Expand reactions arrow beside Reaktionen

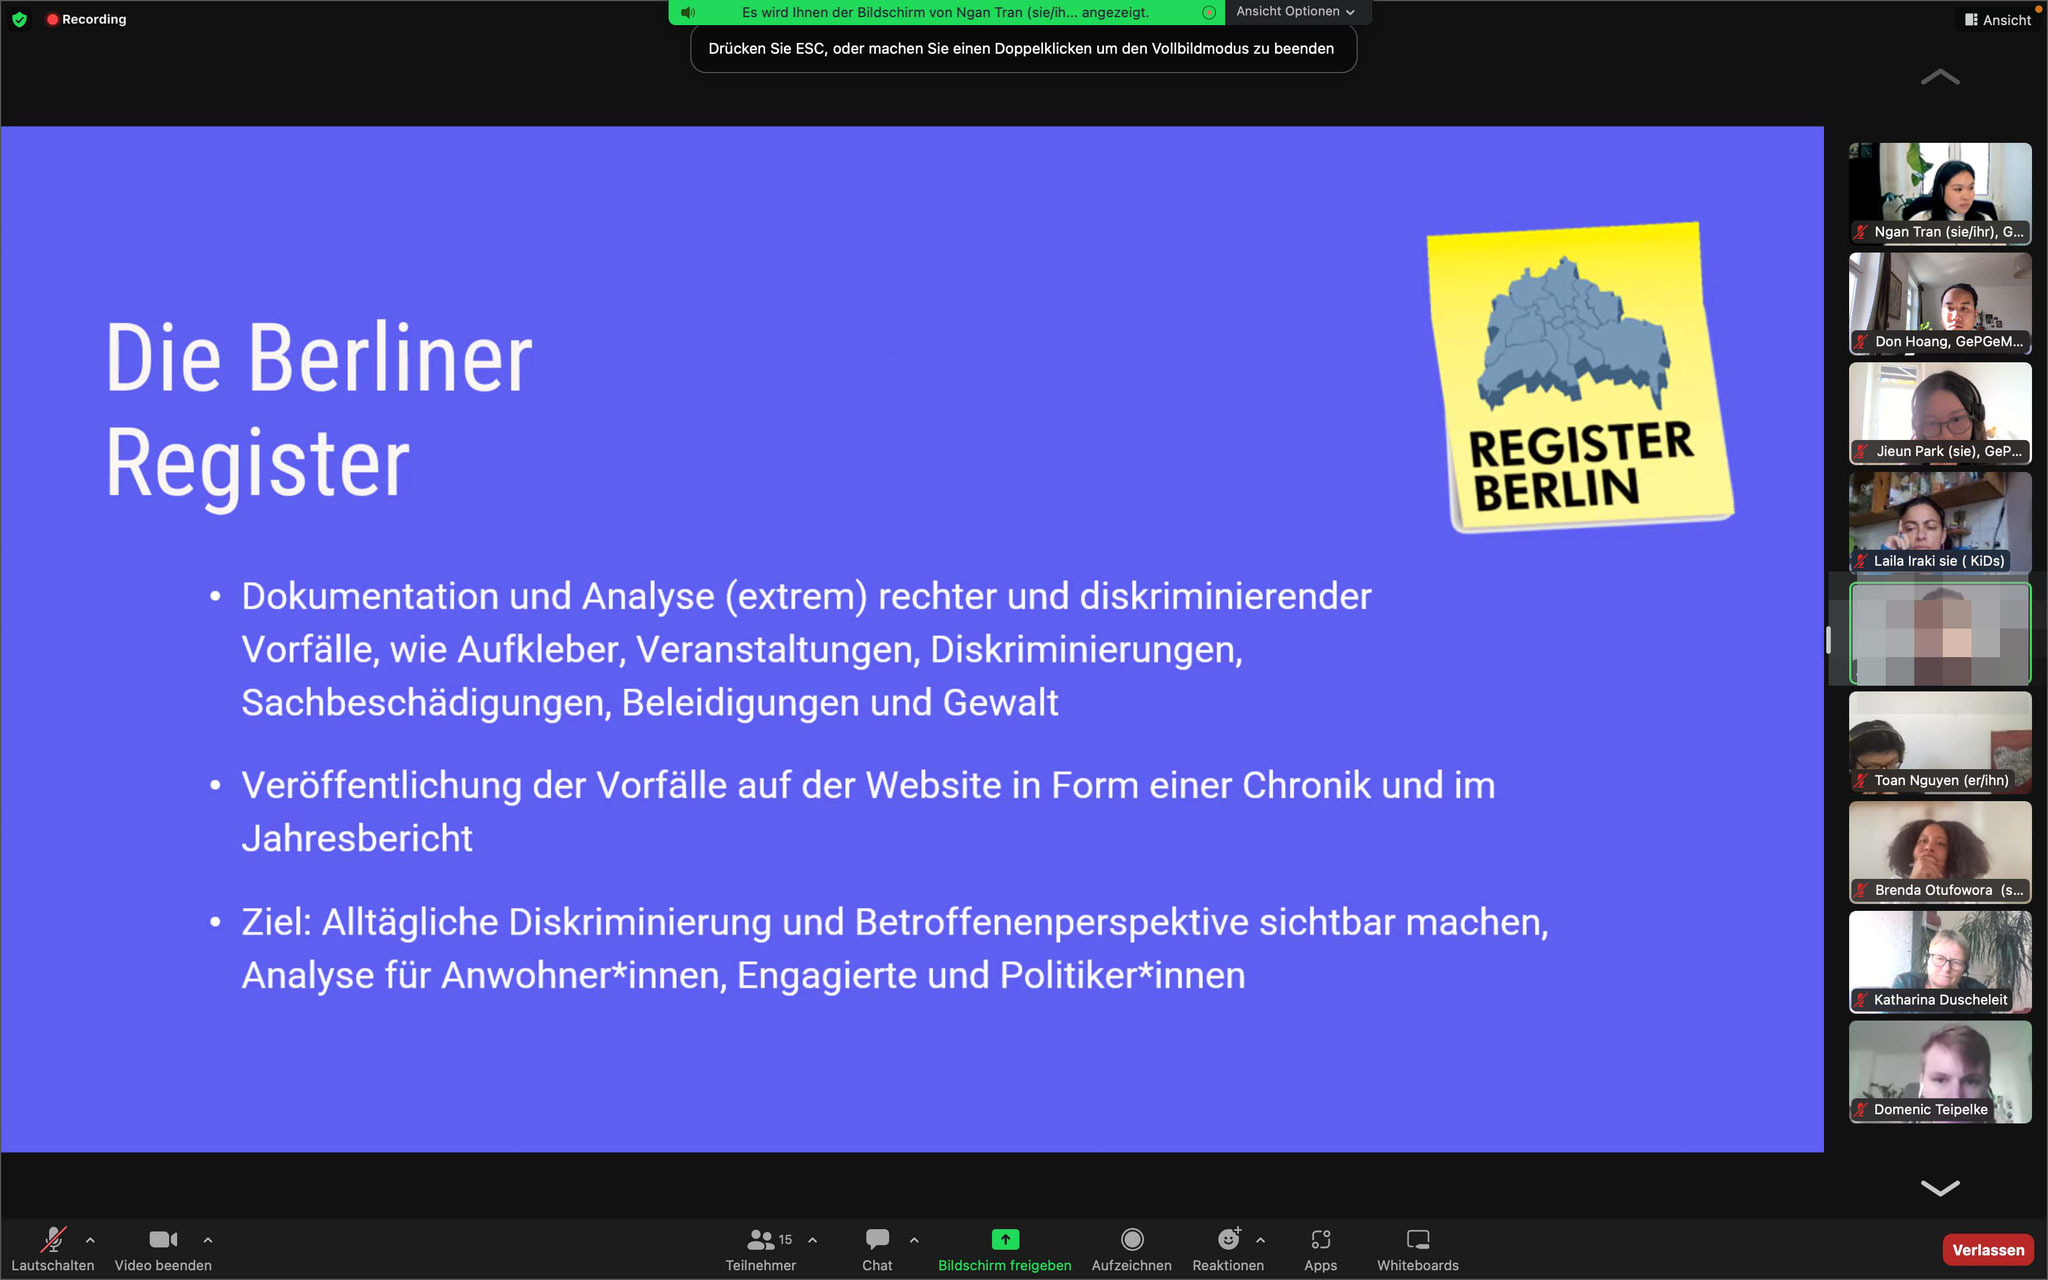pyautogui.click(x=1260, y=1240)
